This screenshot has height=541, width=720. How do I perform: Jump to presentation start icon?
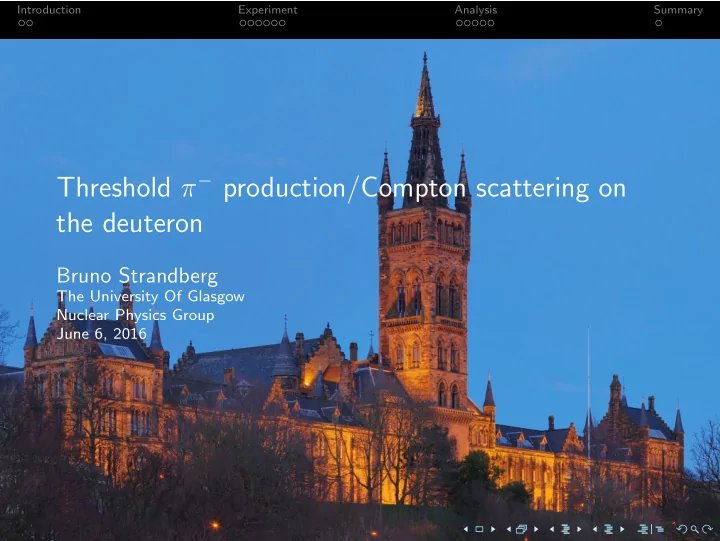click(x=643, y=529)
